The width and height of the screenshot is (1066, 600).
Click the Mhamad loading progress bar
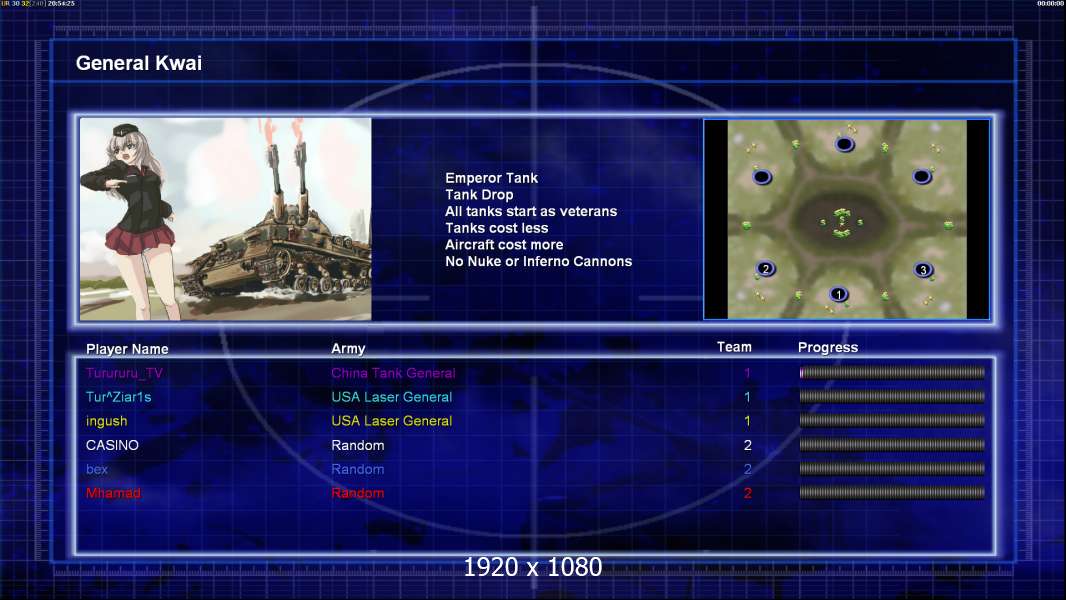click(x=892, y=493)
